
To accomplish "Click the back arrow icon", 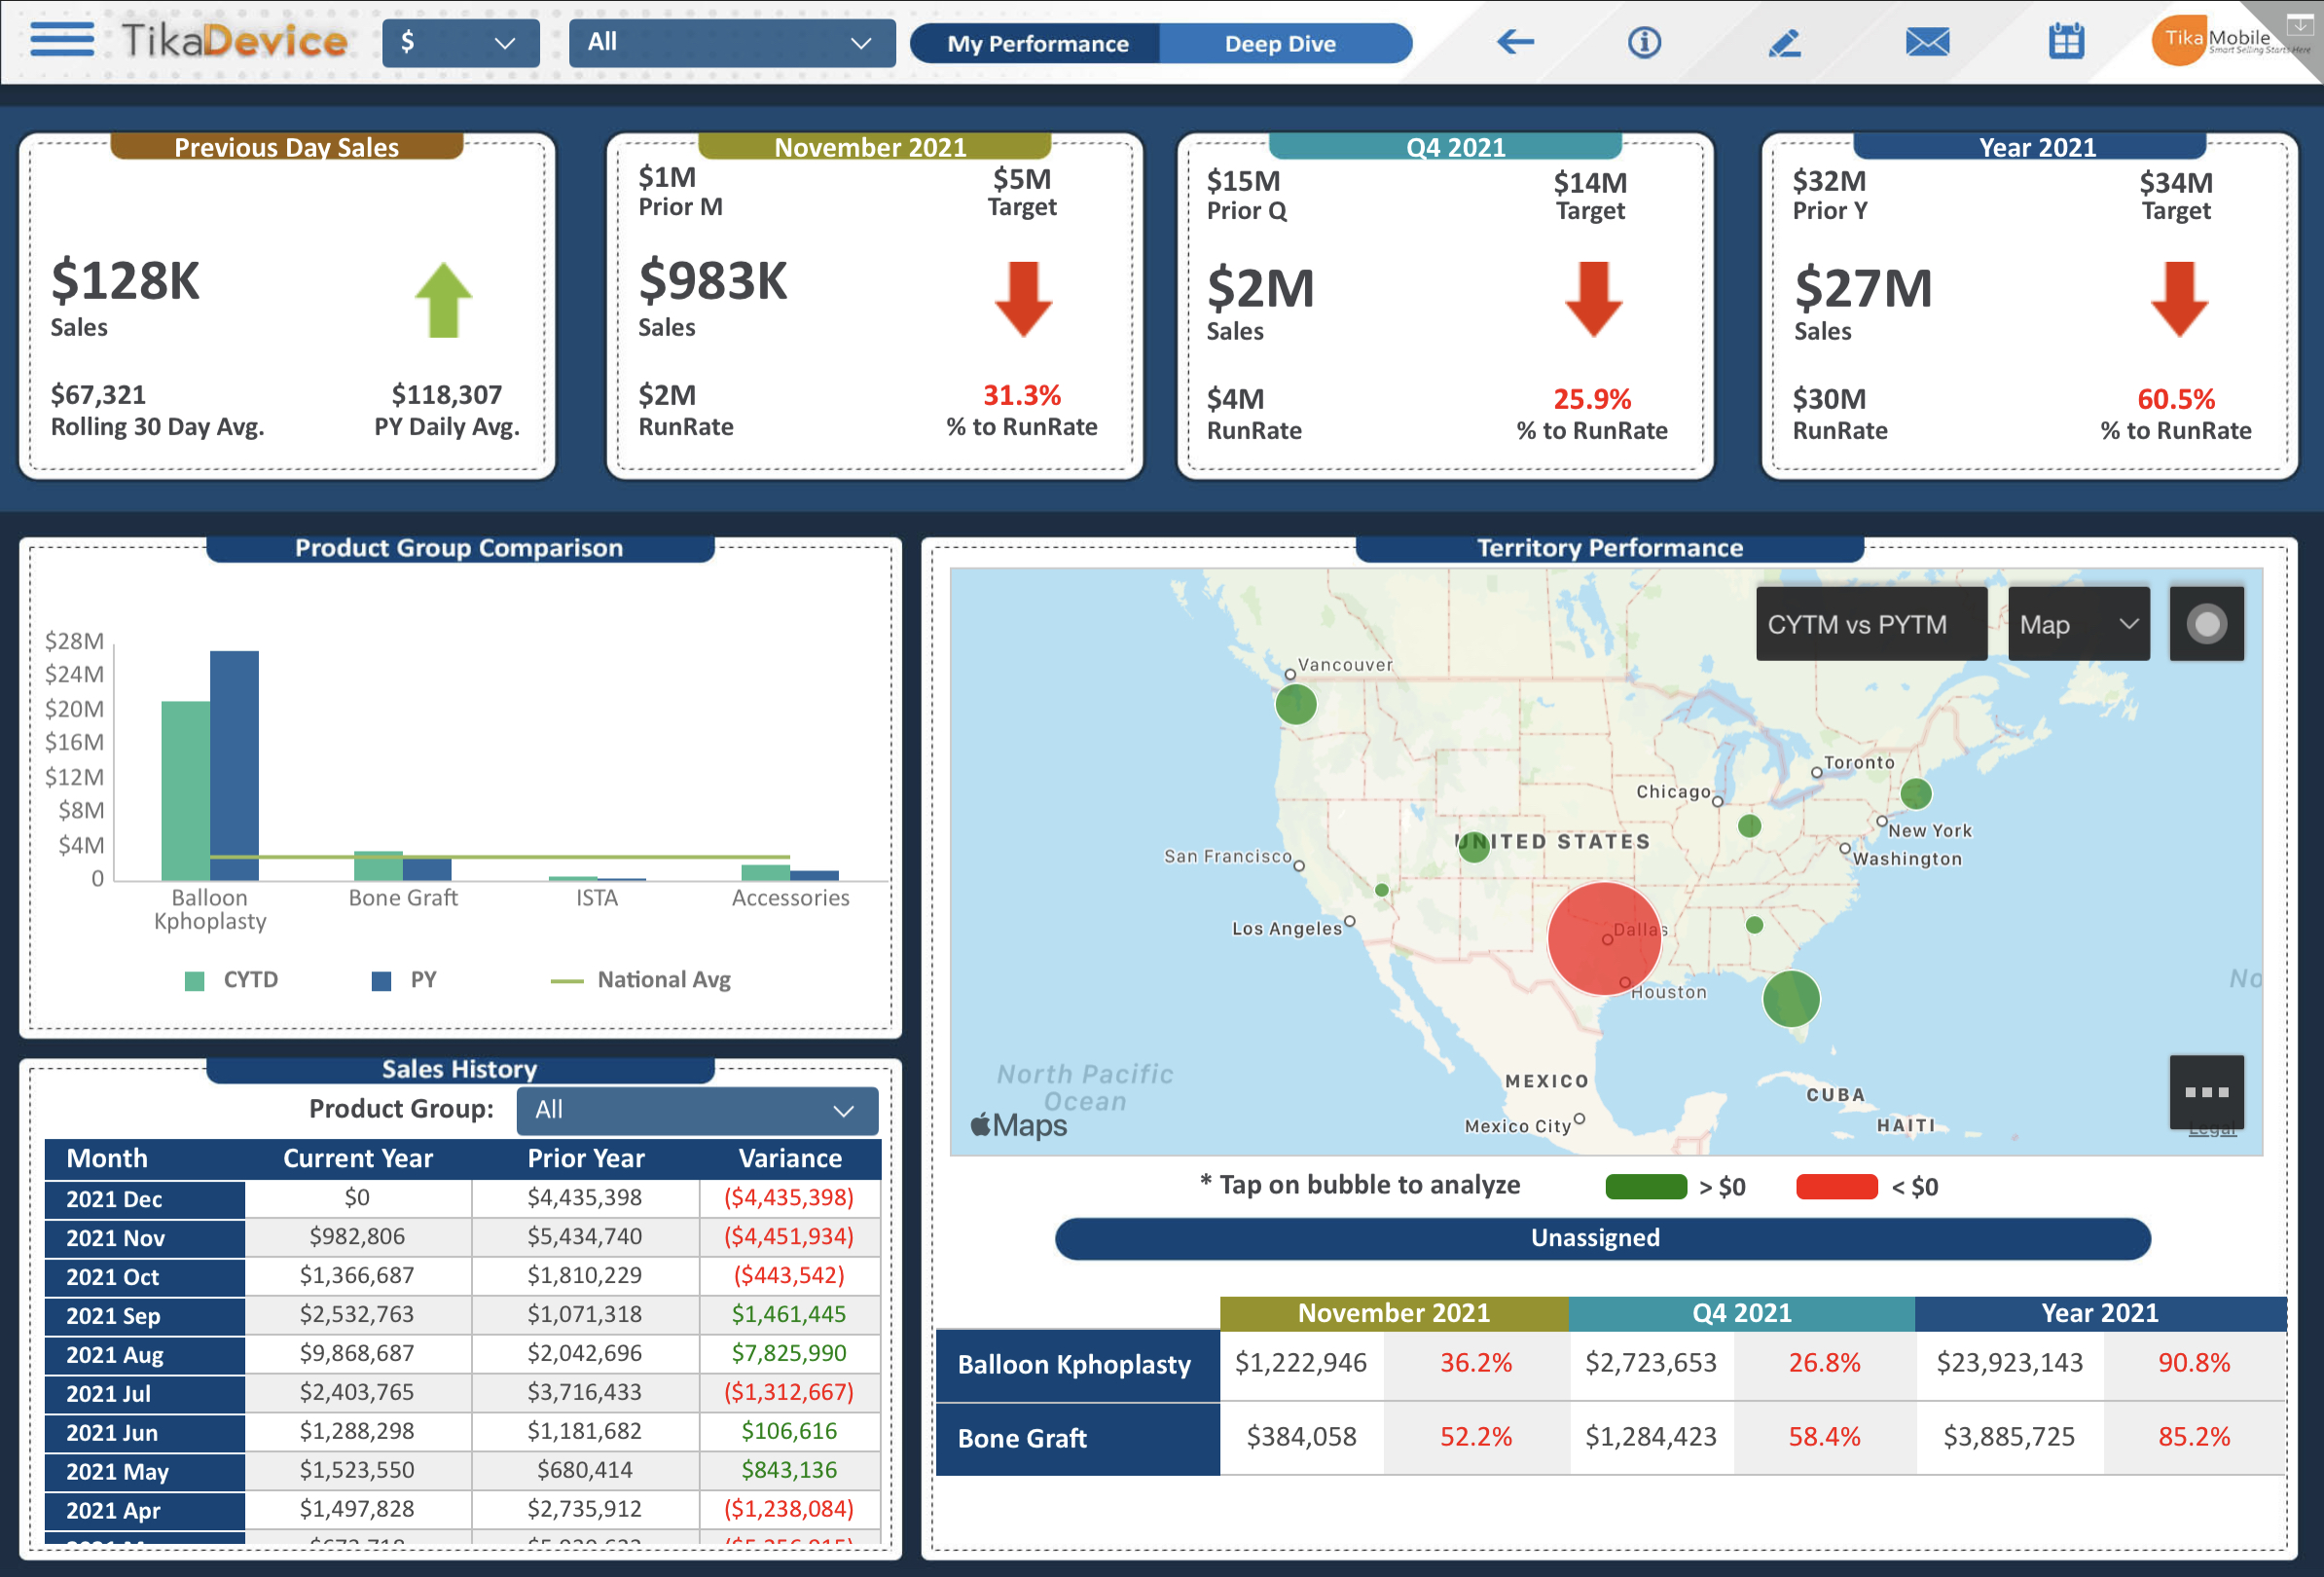I will click(1515, 42).
